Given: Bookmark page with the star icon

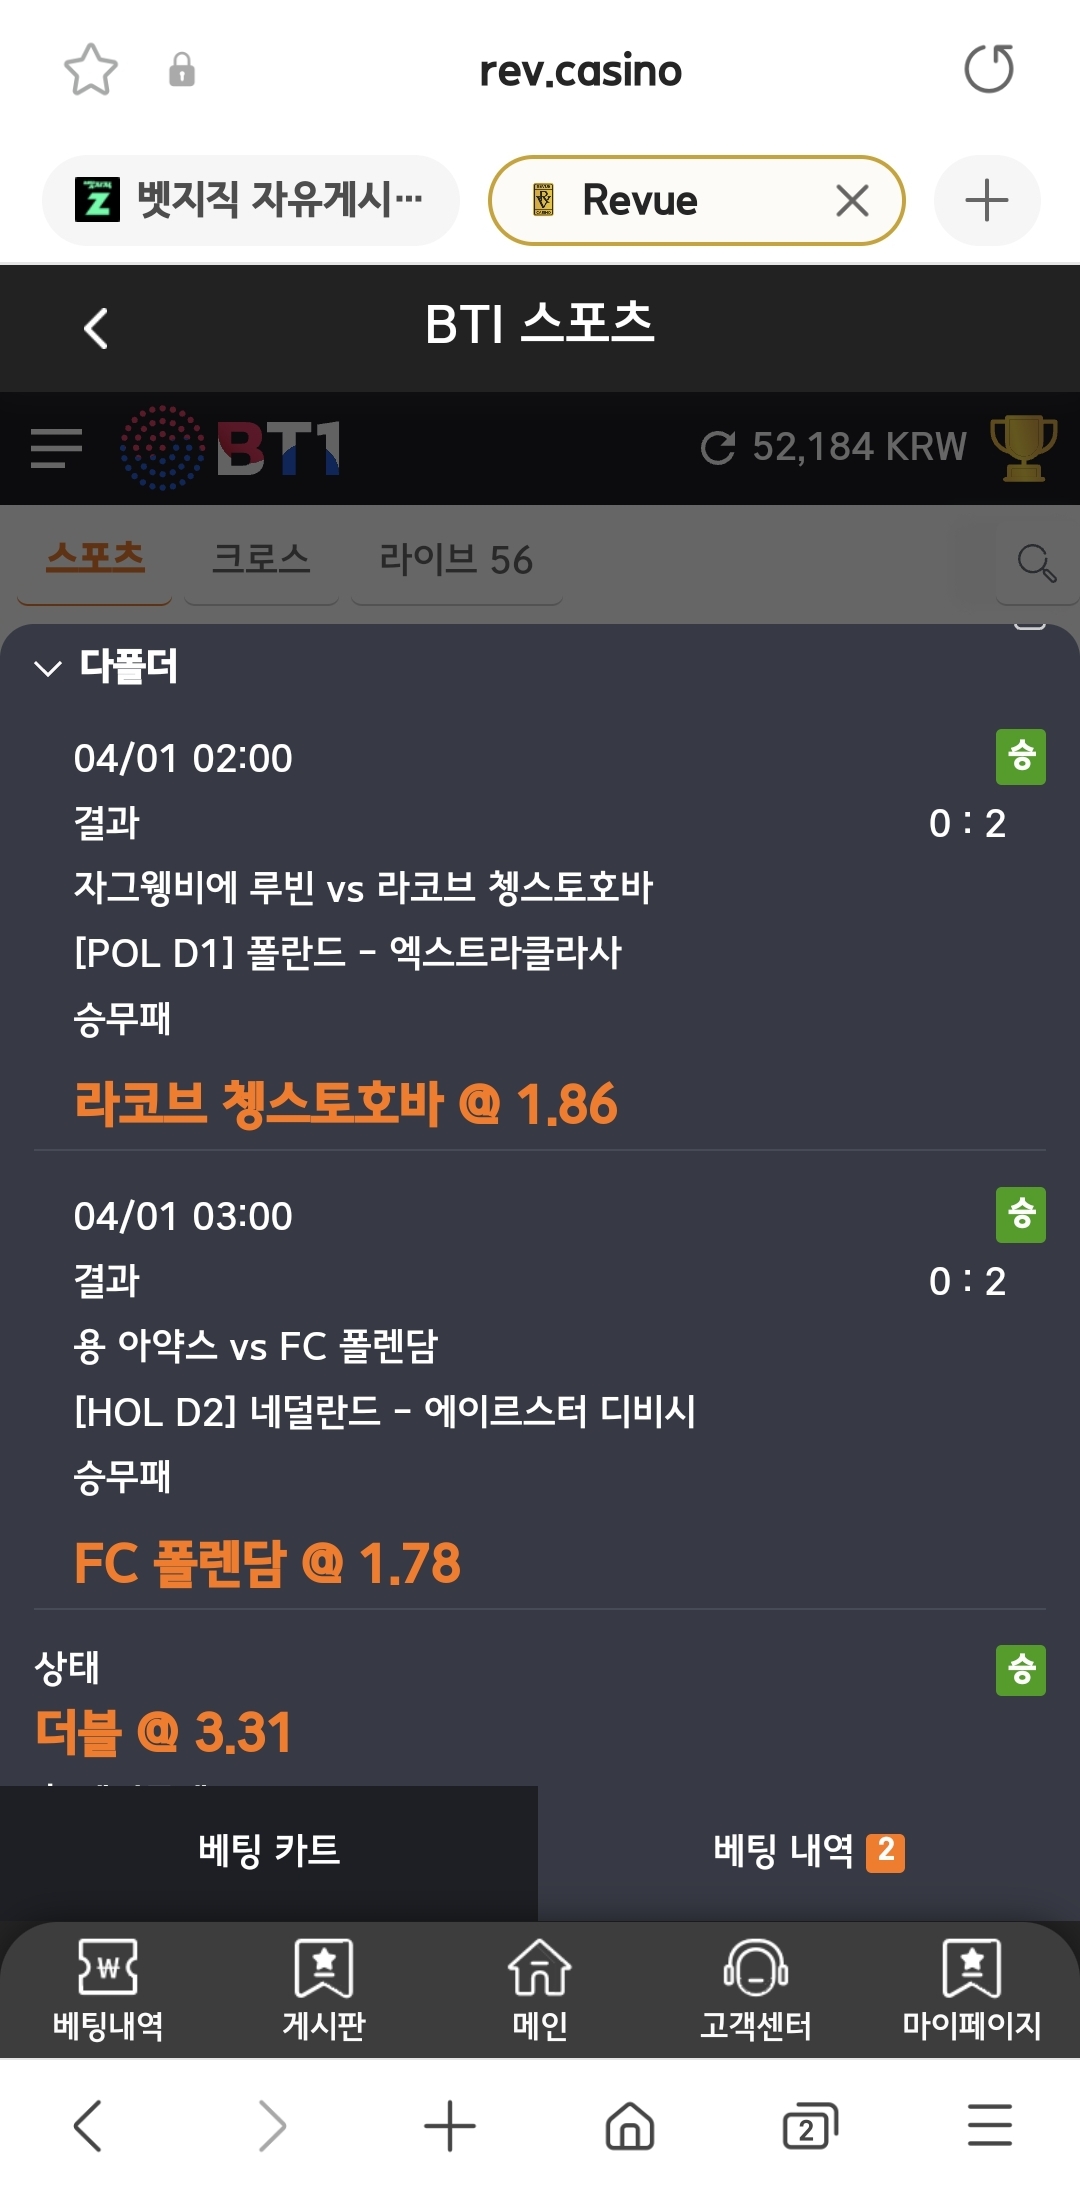Looking at the screenshot, I should coord(90,70).
